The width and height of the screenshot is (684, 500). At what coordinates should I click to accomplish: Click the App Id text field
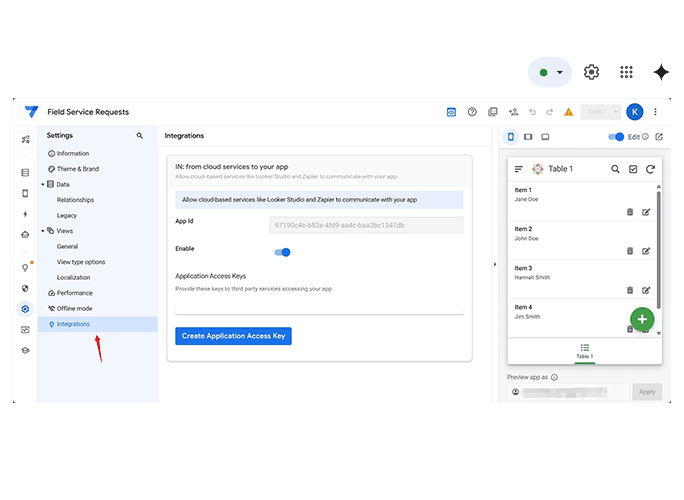pyautogui.click(x=366, y=225)
